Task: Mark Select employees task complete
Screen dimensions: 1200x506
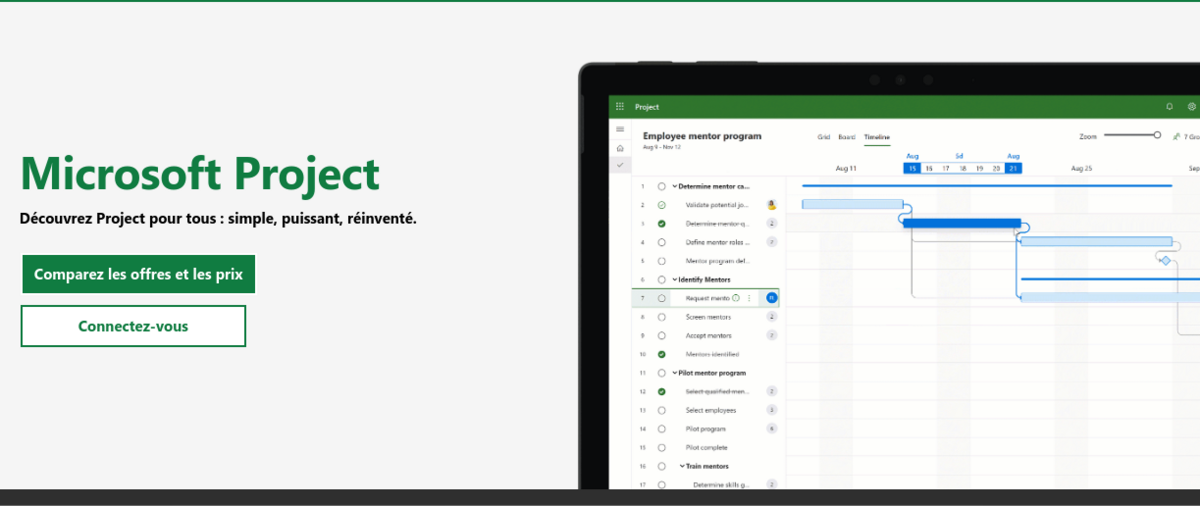Action: tap(661, 410)
